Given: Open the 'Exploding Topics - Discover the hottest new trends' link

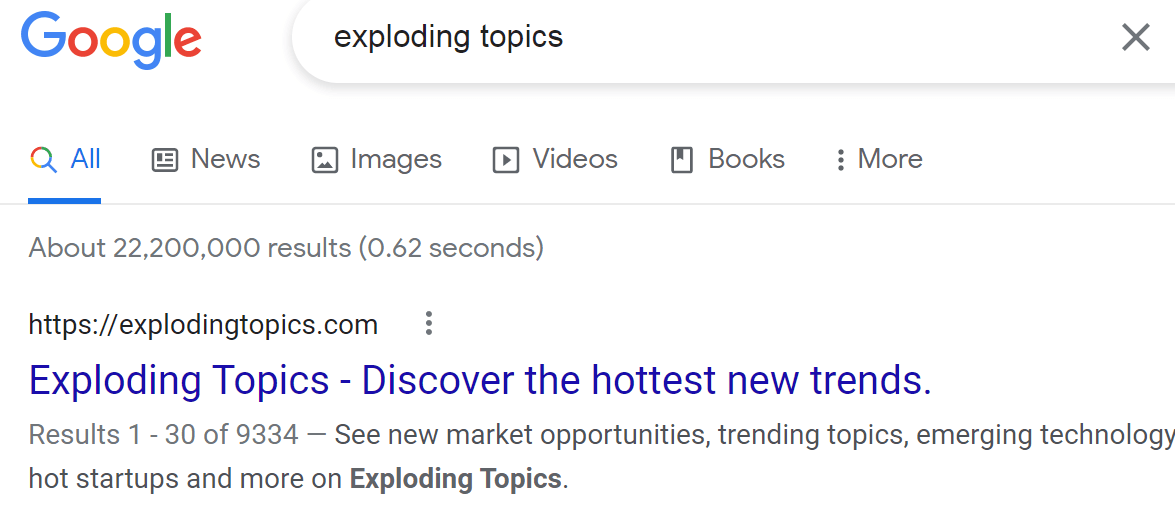Looking at the screenshot, I should 480,380.
